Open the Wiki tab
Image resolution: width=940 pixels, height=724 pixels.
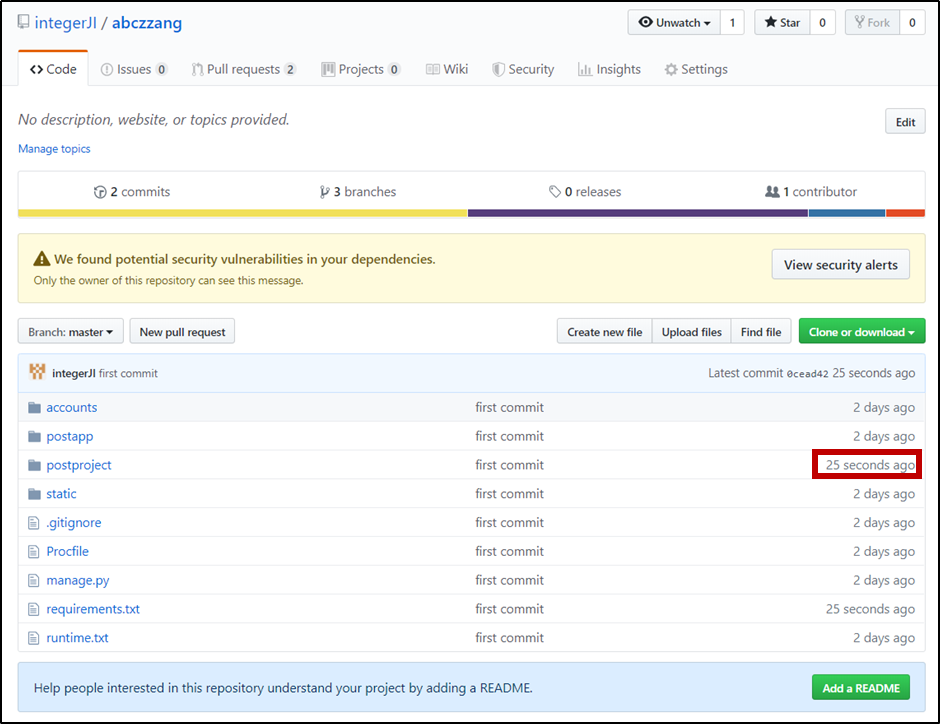point(447,70)
